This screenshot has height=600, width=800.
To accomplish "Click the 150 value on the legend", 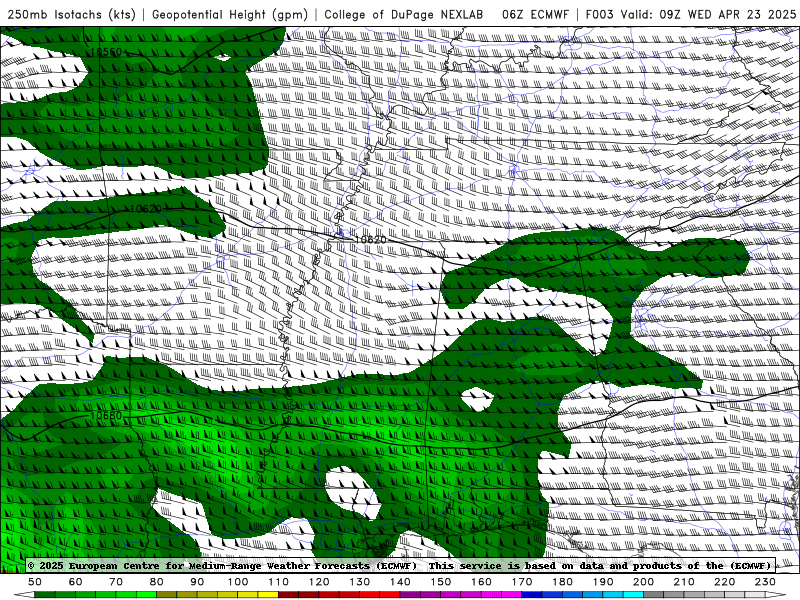I will point(441,582).
